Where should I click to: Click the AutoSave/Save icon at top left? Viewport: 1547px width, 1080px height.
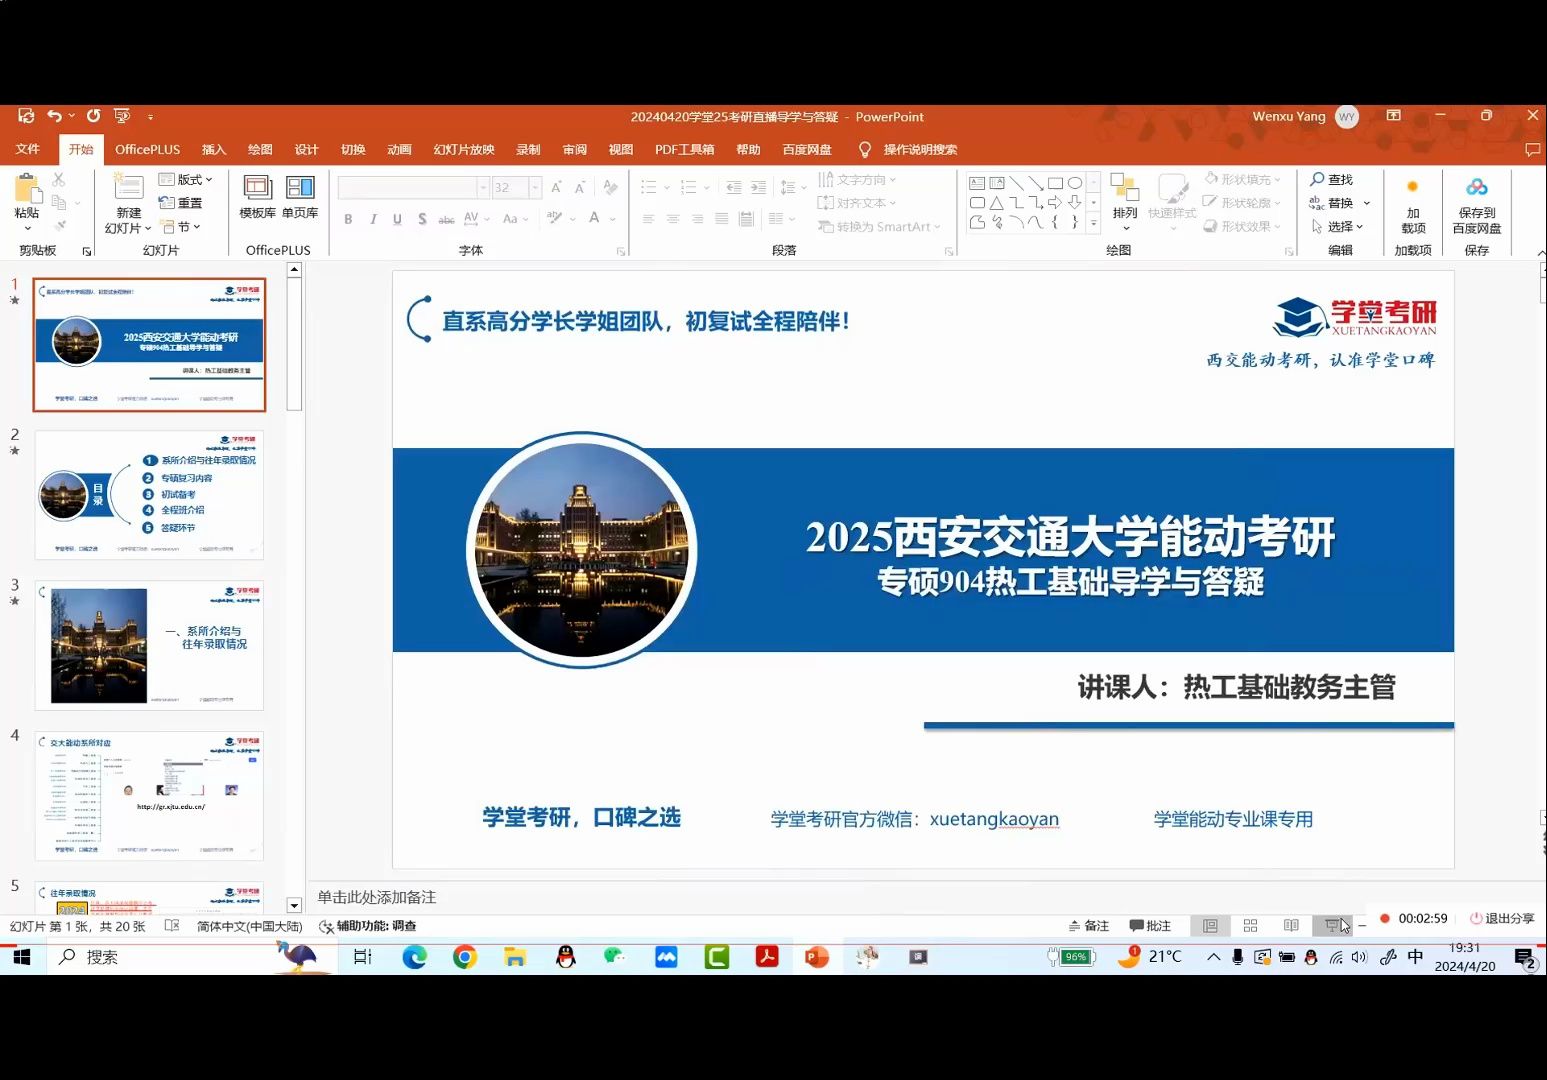click(x=26, y=116)
